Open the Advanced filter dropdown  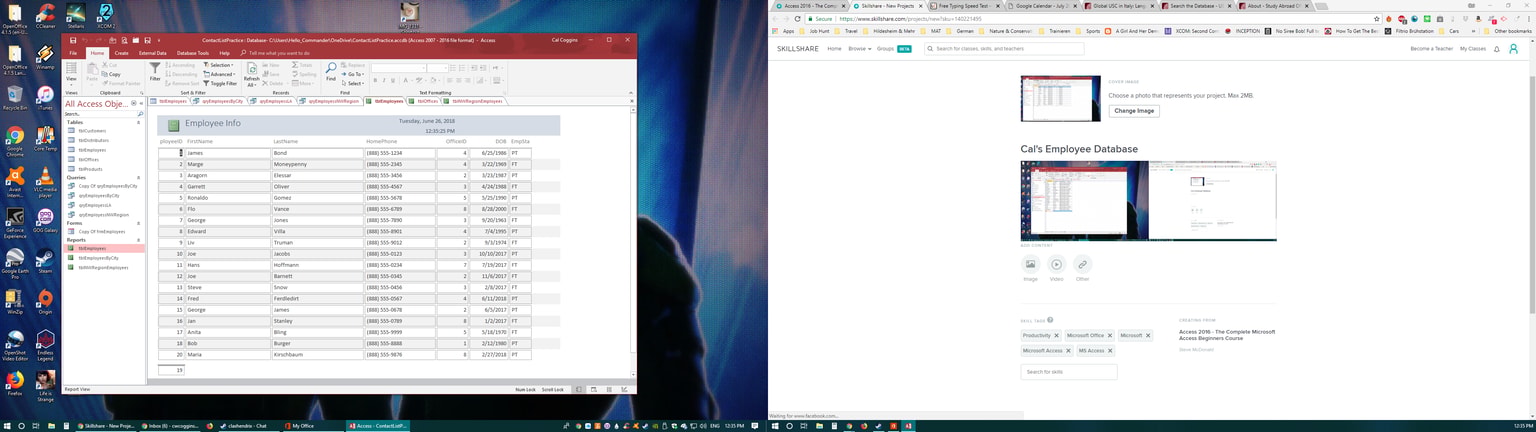220,74
